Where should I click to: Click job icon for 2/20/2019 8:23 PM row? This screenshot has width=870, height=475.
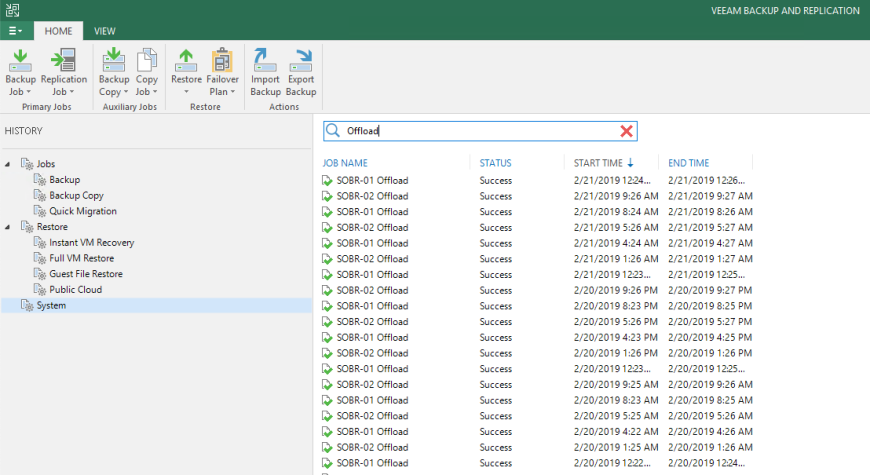click(x=327, y=306)
